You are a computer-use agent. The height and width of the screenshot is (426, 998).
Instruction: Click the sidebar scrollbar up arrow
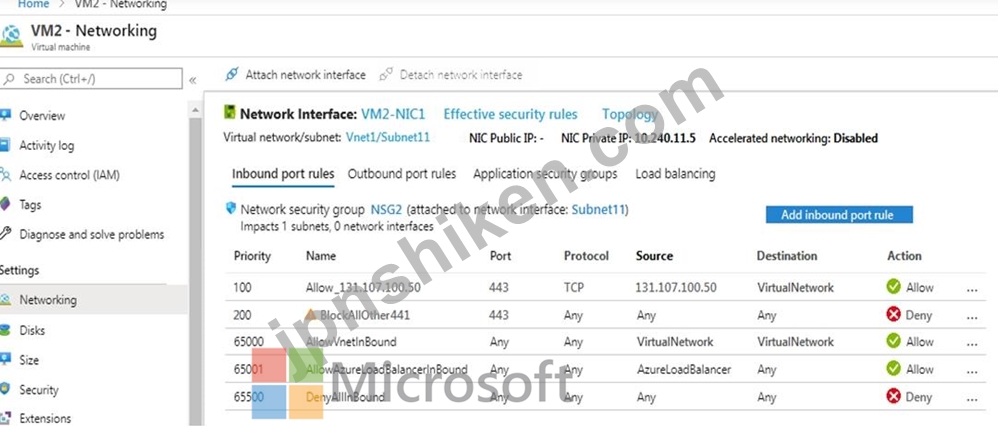tap(196, 111)
